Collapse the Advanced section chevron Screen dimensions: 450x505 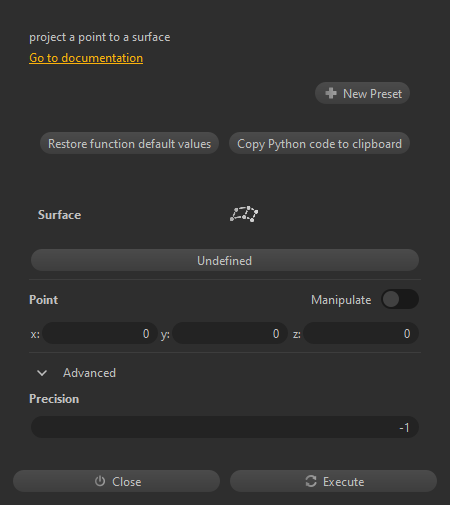coord(42,373)
